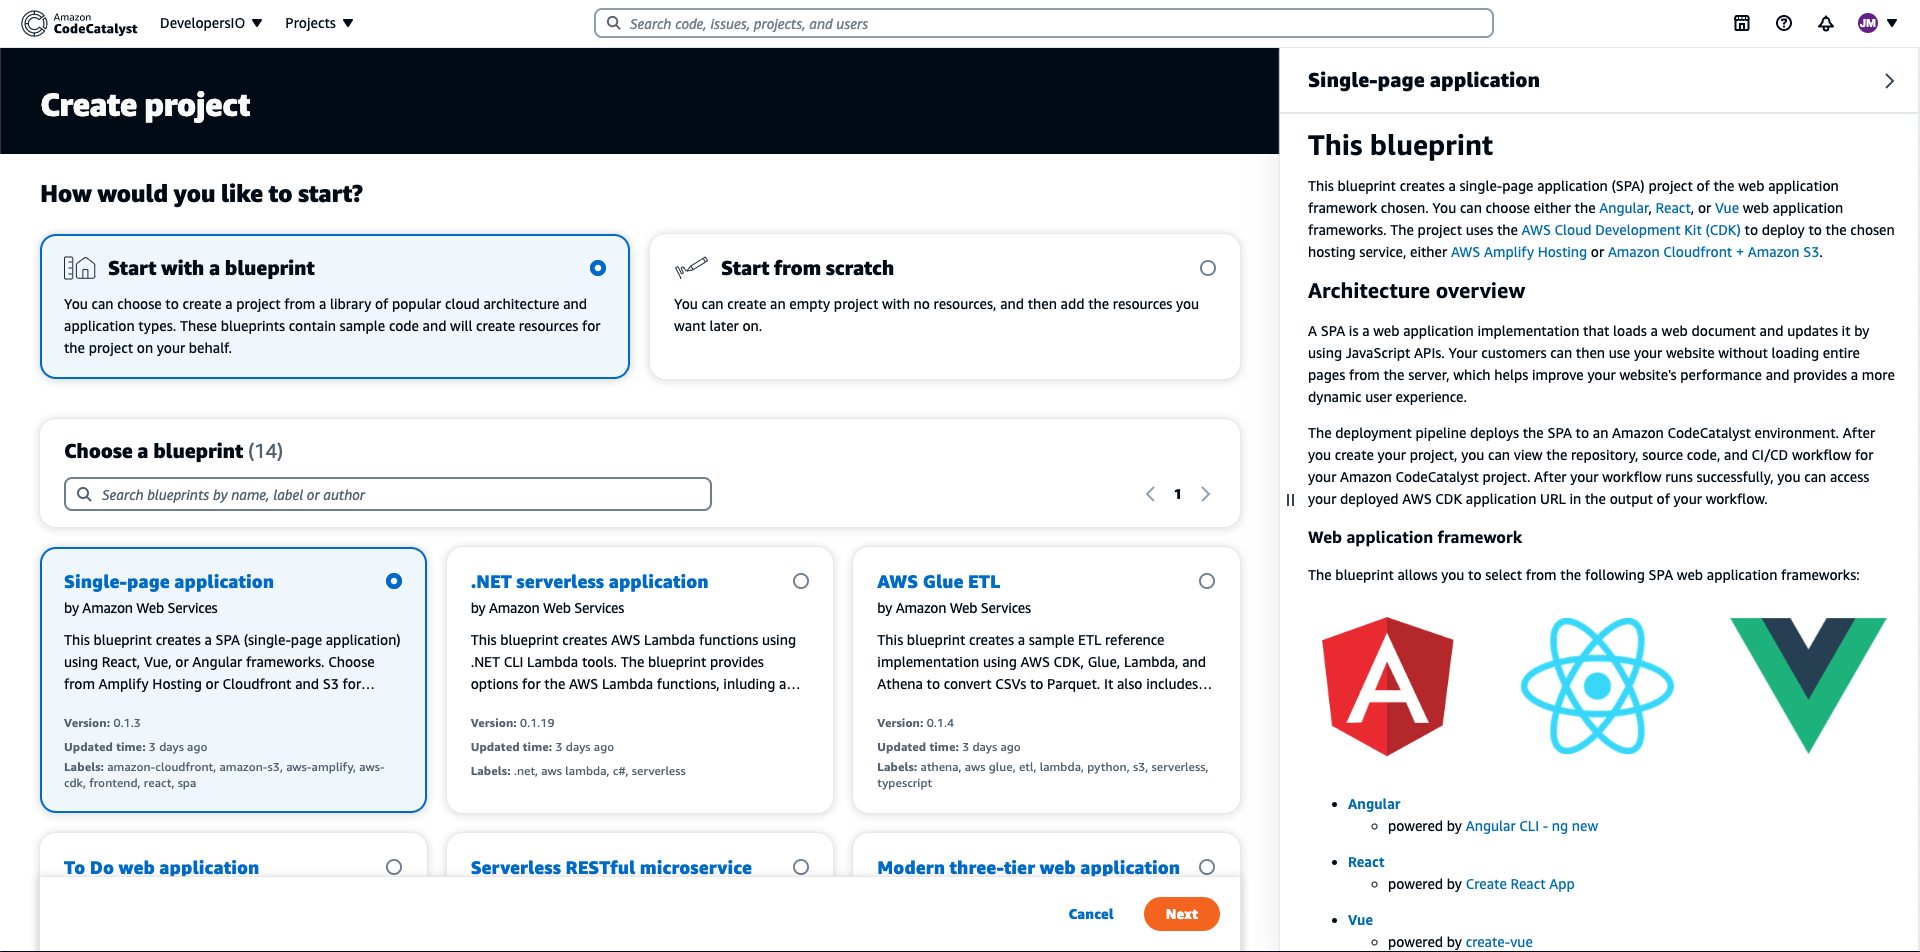The width and height of the screenshot is (1920, 952).
Task: Follow the AWS Amplify Hosting link
Action: pyautogui.click(x=1518, y=252)
